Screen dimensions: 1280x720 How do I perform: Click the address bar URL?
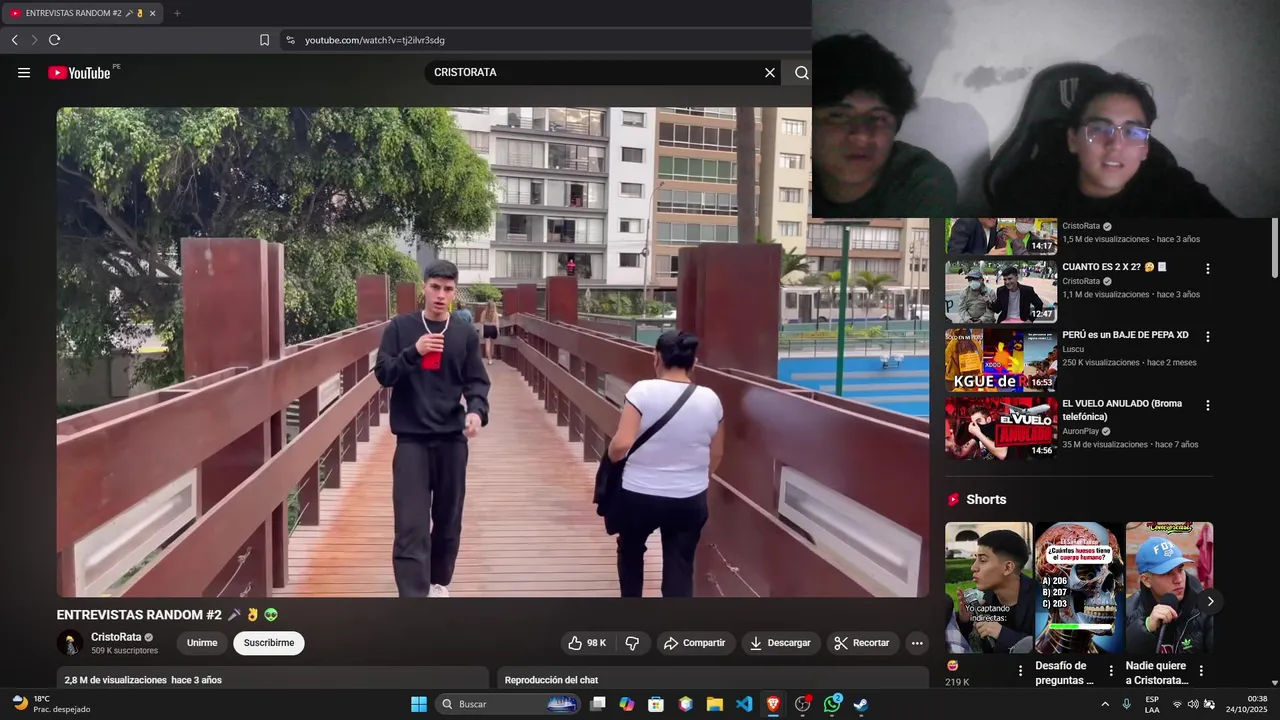(375, 40)
